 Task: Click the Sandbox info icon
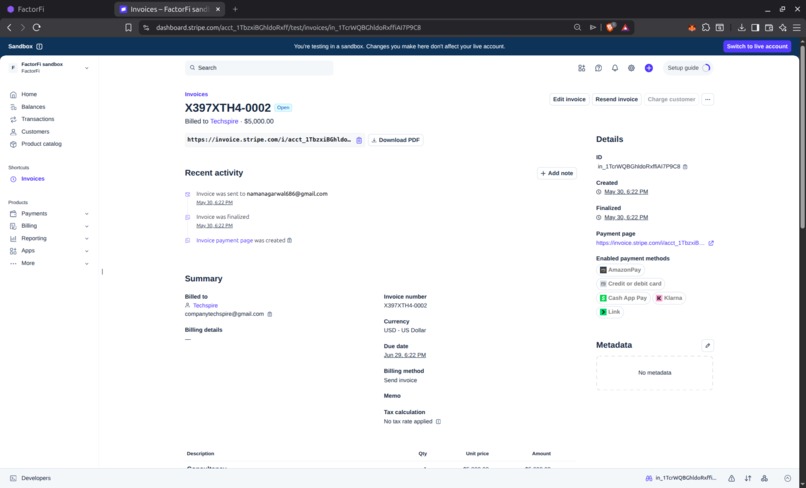coord(40,46)
